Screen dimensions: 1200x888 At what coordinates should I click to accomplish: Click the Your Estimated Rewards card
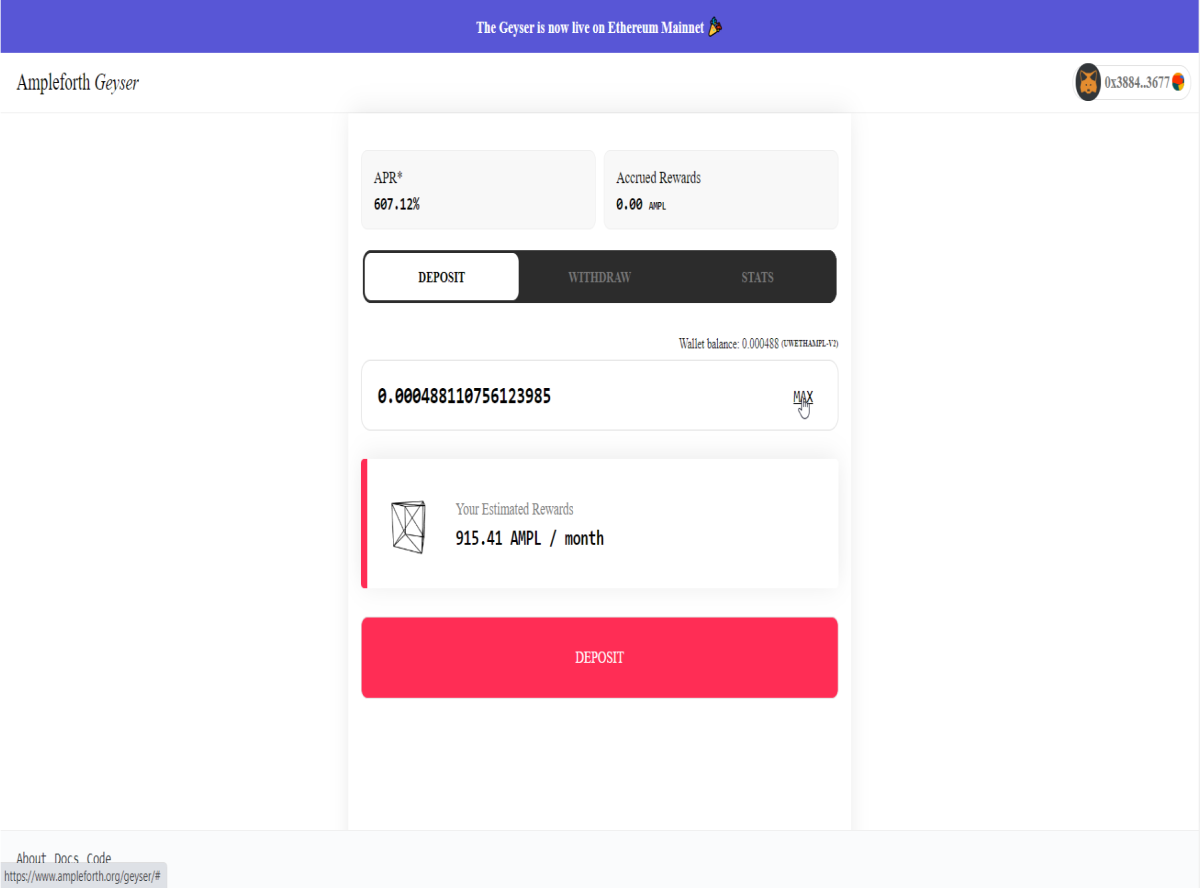[x=599, y=524]
